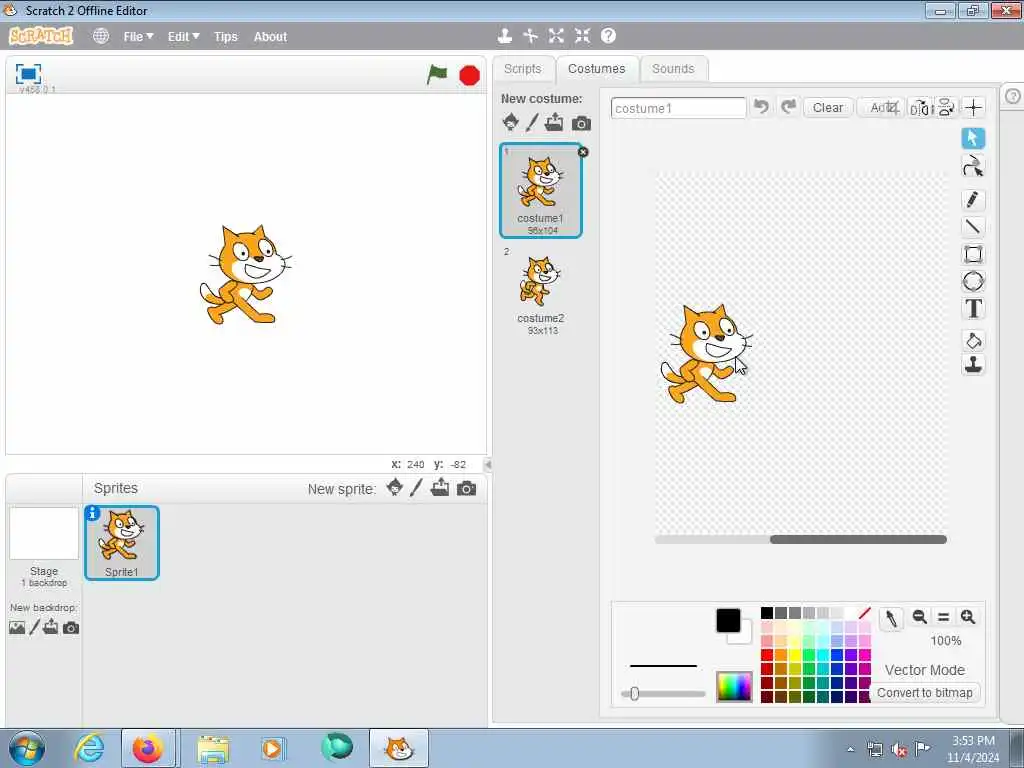Select the Grow sprite tool
The height and width of the screenshot is (768, 1024).
tap(556, 36)
